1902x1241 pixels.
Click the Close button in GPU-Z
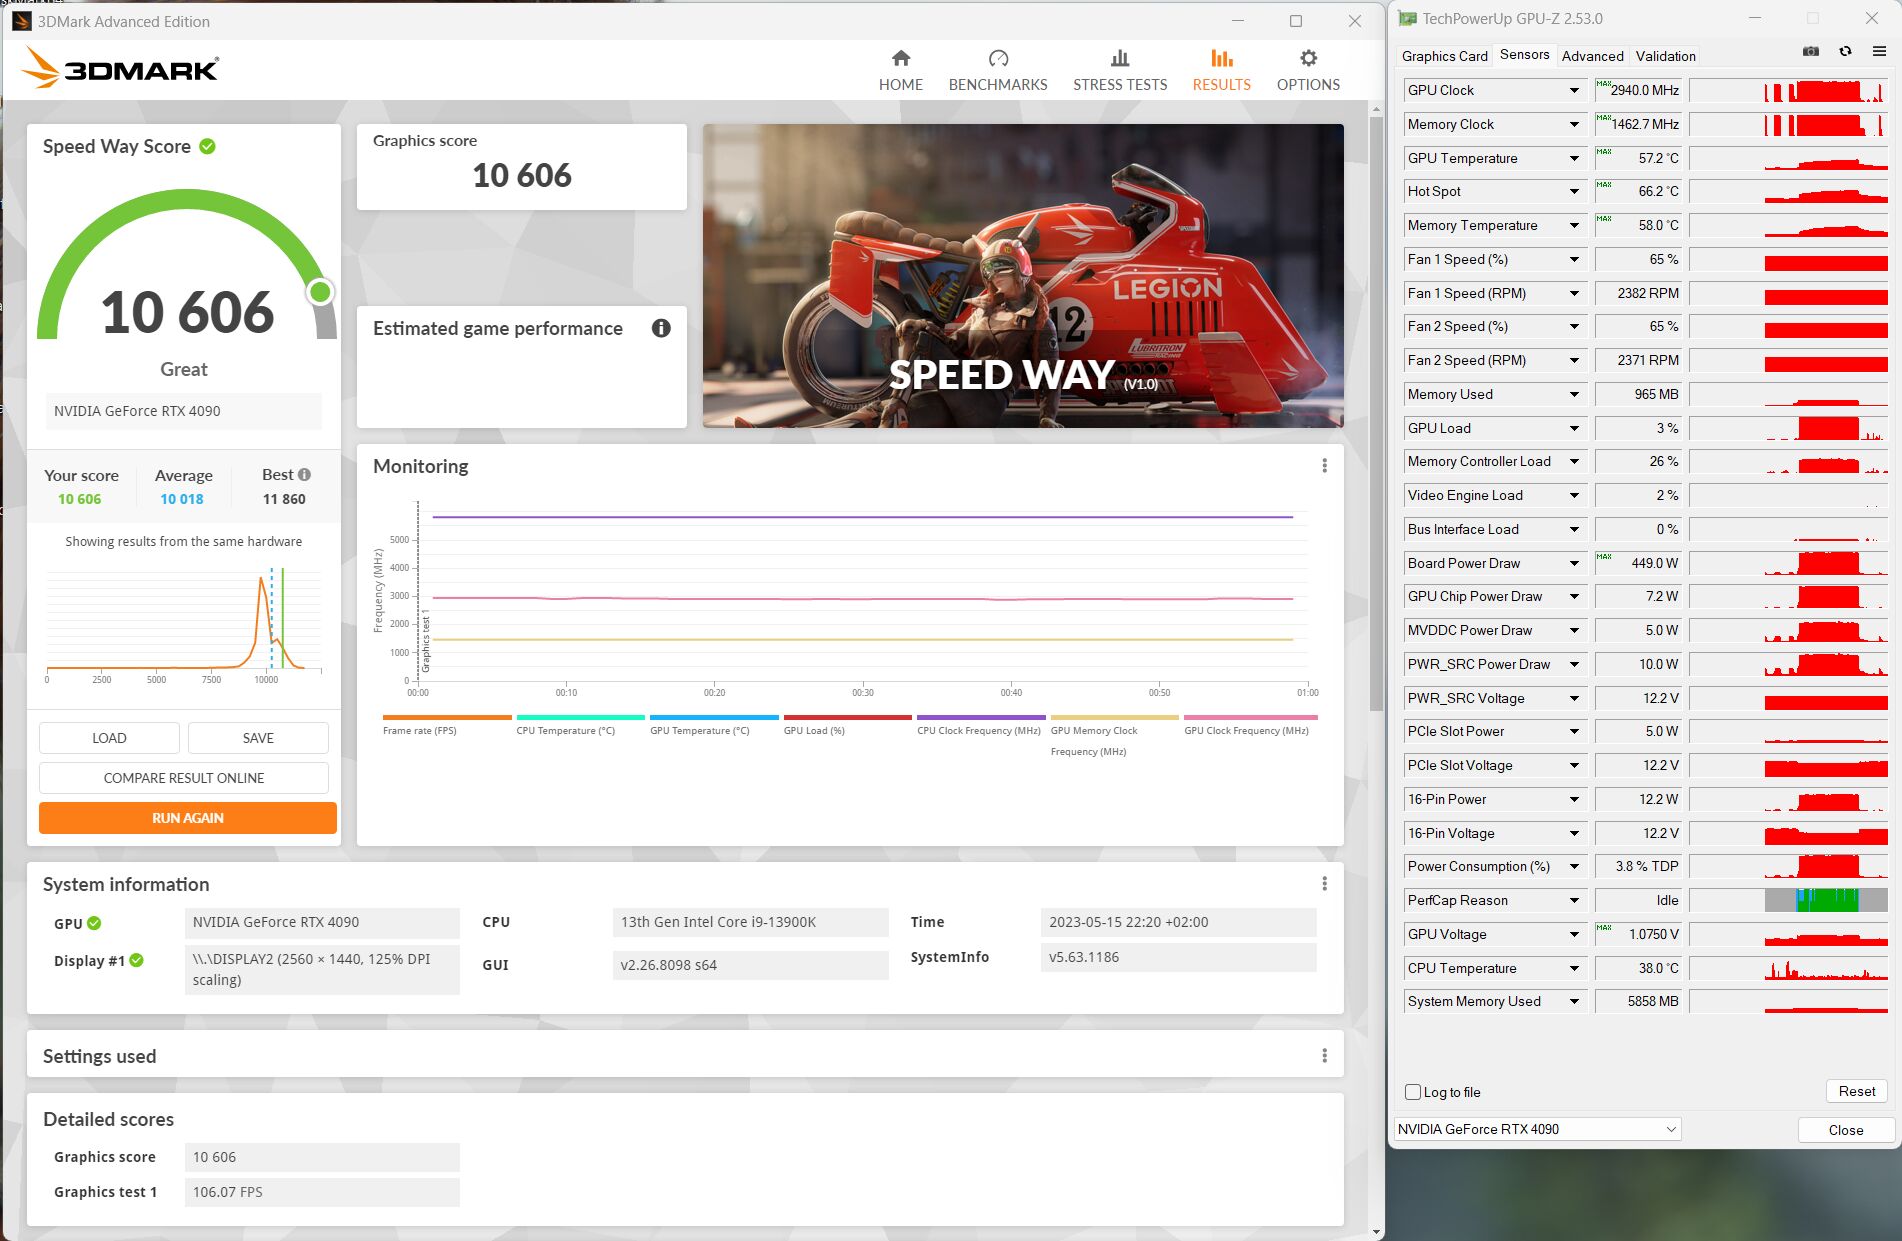click(1845, 1130)
